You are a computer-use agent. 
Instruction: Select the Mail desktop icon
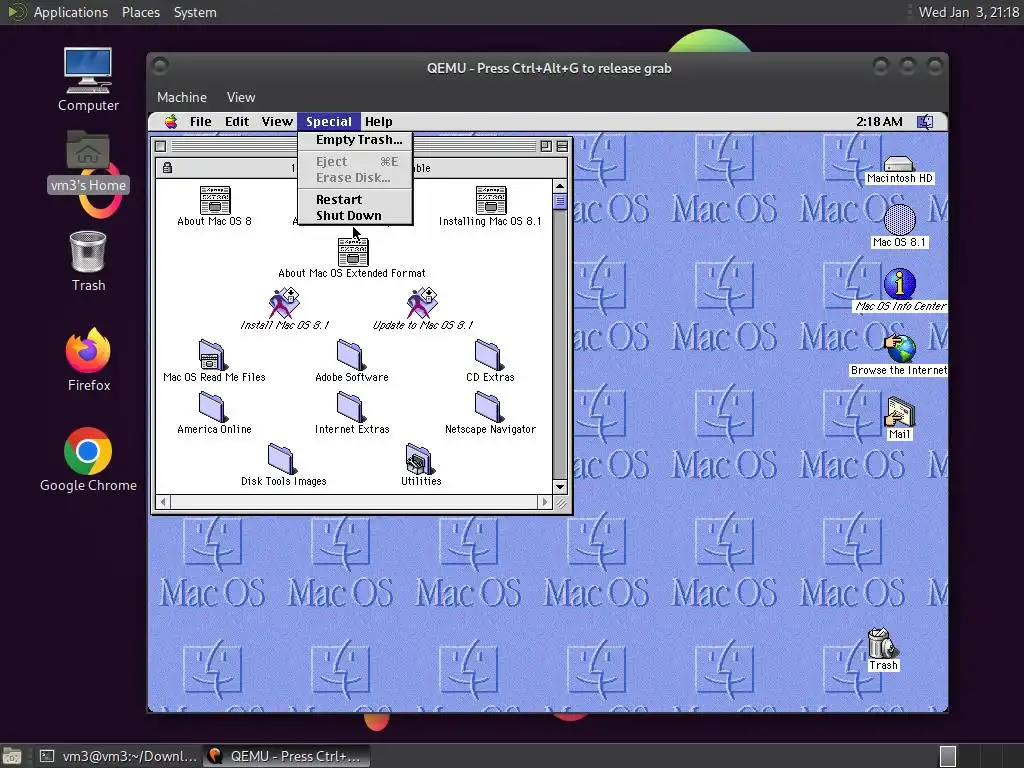pos(900,412)
